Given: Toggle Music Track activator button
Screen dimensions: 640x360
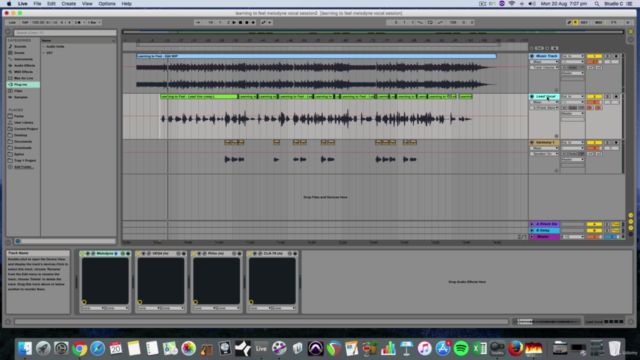Looking at the screenshot, I should (594, 56).
